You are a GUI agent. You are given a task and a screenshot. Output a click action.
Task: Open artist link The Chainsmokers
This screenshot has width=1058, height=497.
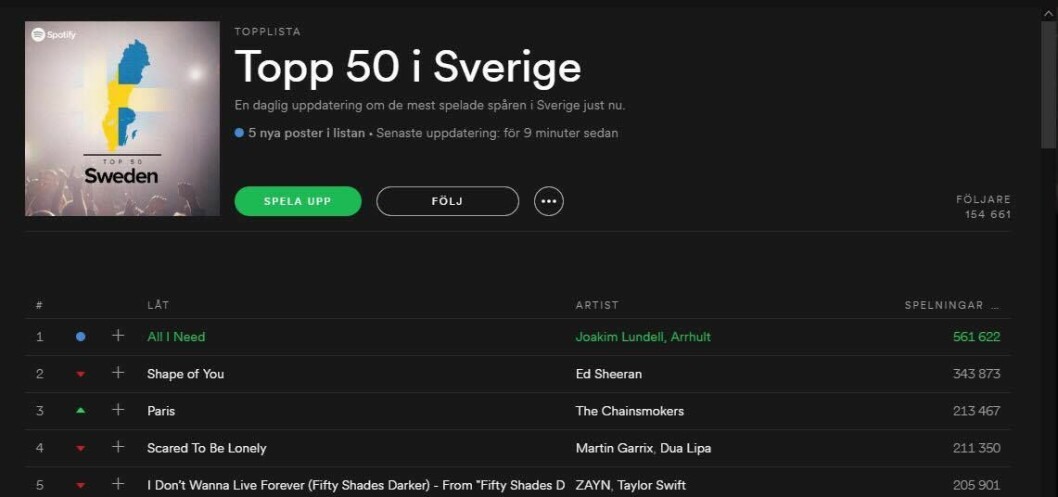point(630,411)
